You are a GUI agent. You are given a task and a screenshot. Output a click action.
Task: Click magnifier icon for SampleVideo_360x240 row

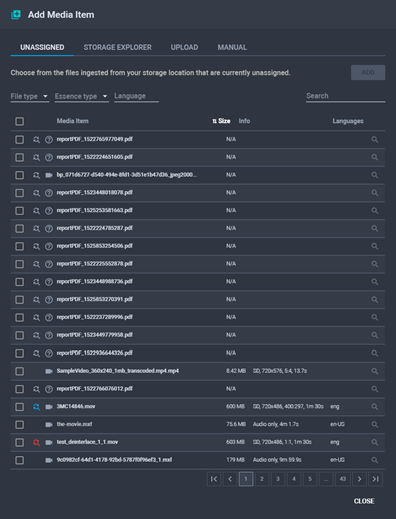pyautogui.click(x=375, y=371)
